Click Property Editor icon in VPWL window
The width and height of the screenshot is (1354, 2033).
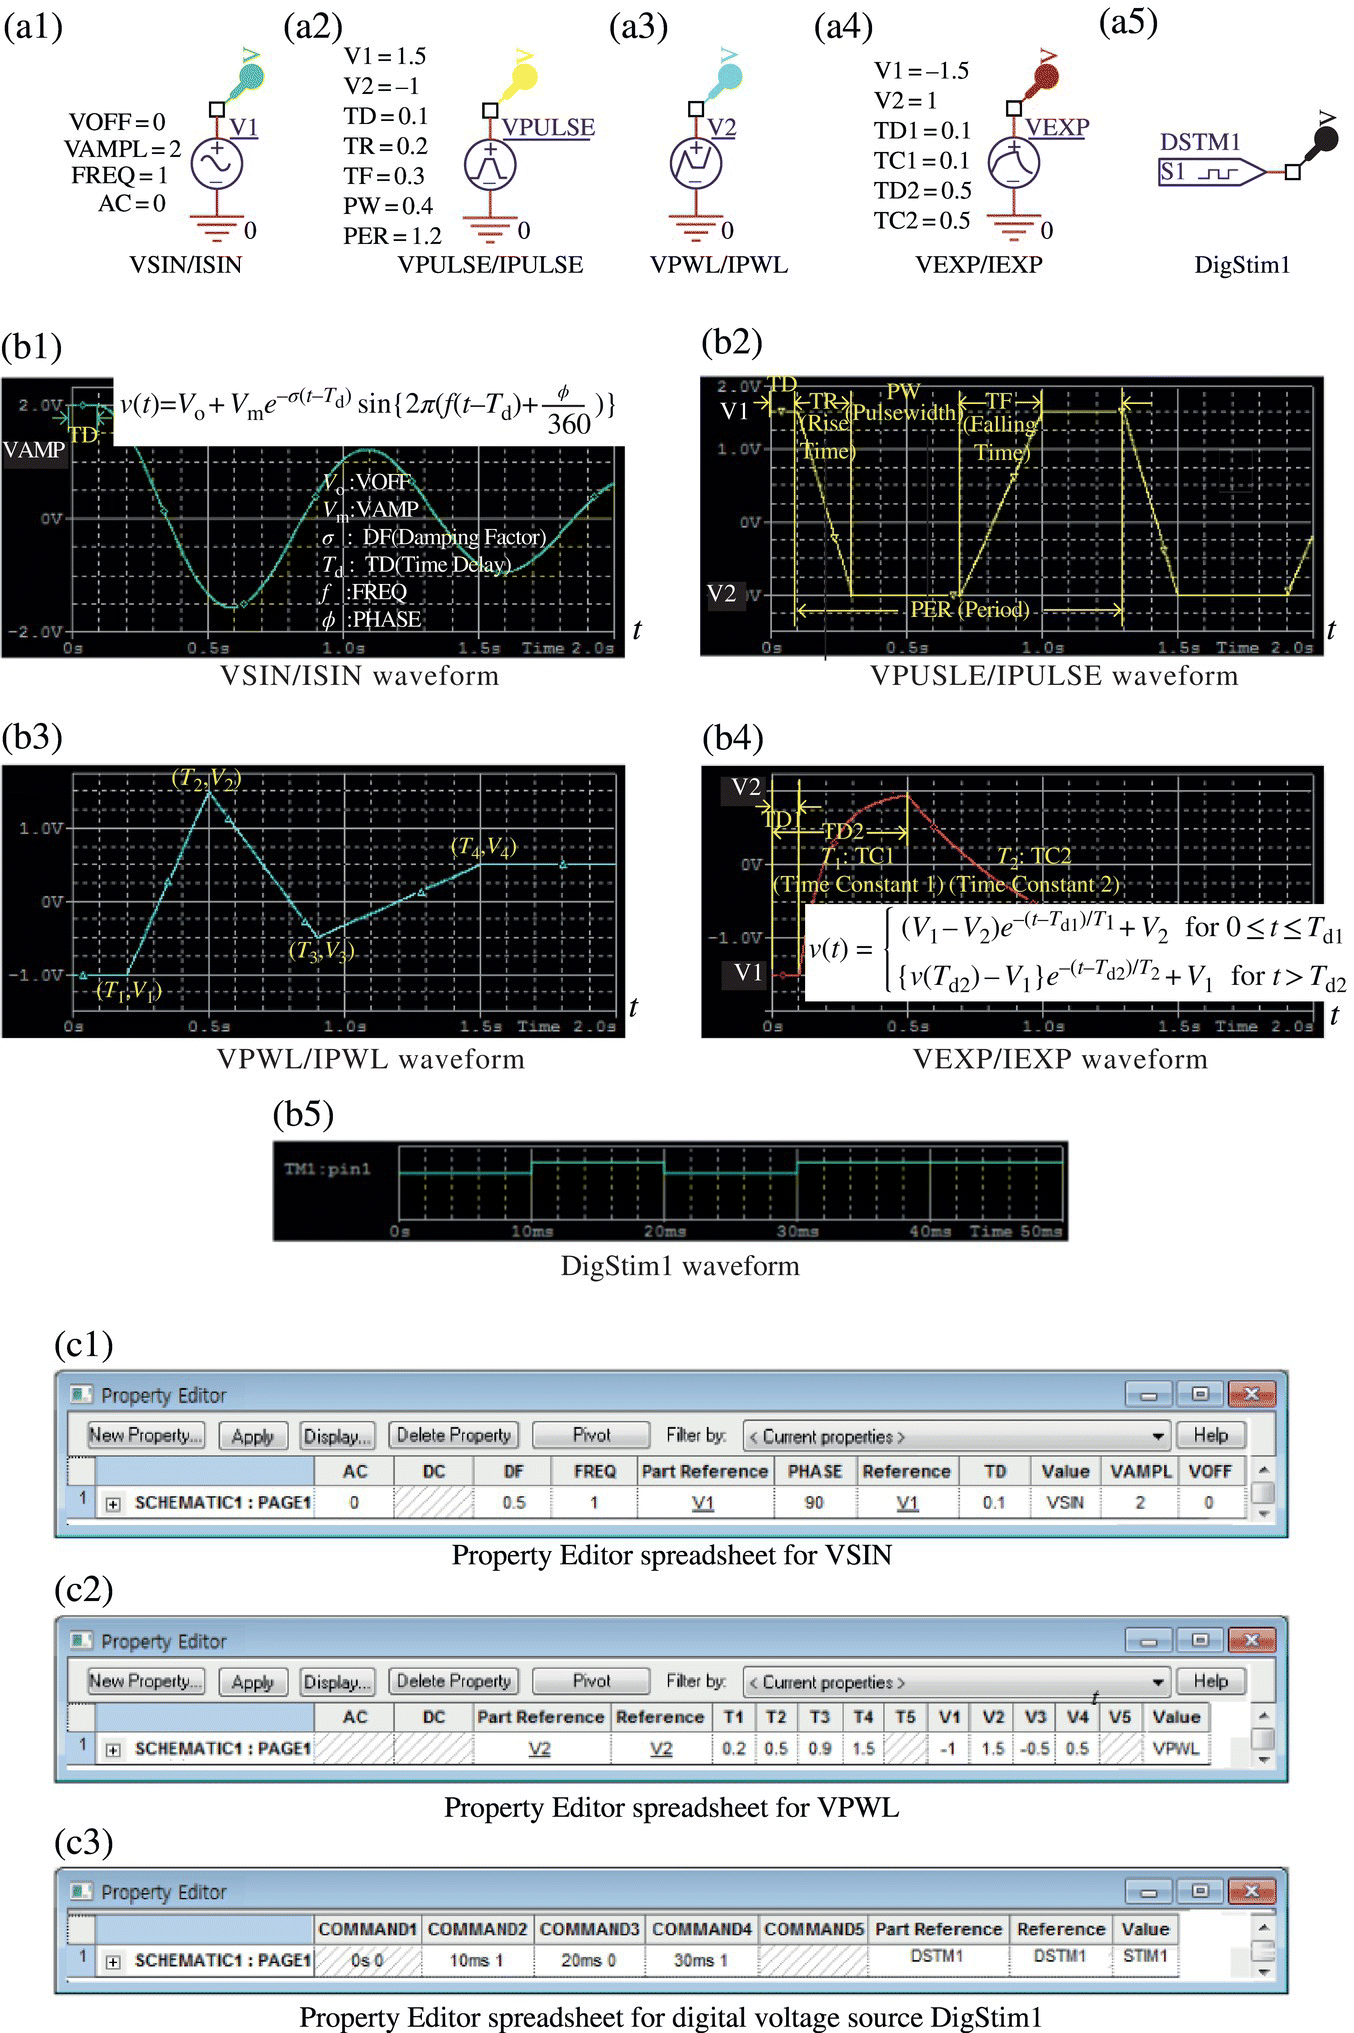pyautogui.click(x=80, y=1640)
